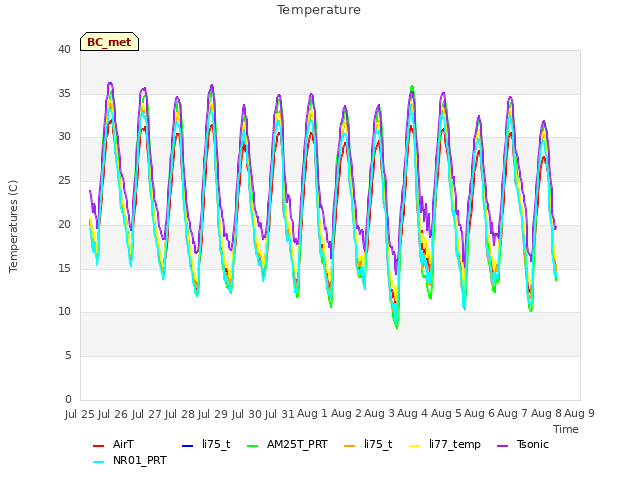The height and width of the screenshot is (480, 640).
Task: Click the 10 y-axis tick label
Action: (64, 312)
